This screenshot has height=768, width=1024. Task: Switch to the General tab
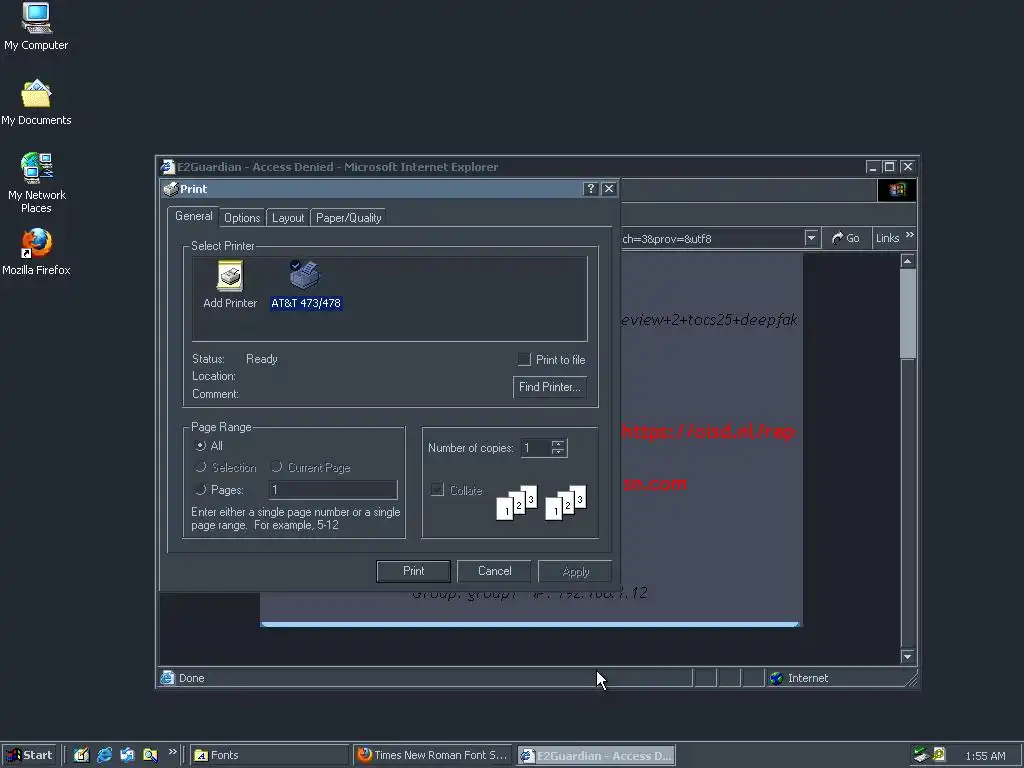(x=193, y=216)
